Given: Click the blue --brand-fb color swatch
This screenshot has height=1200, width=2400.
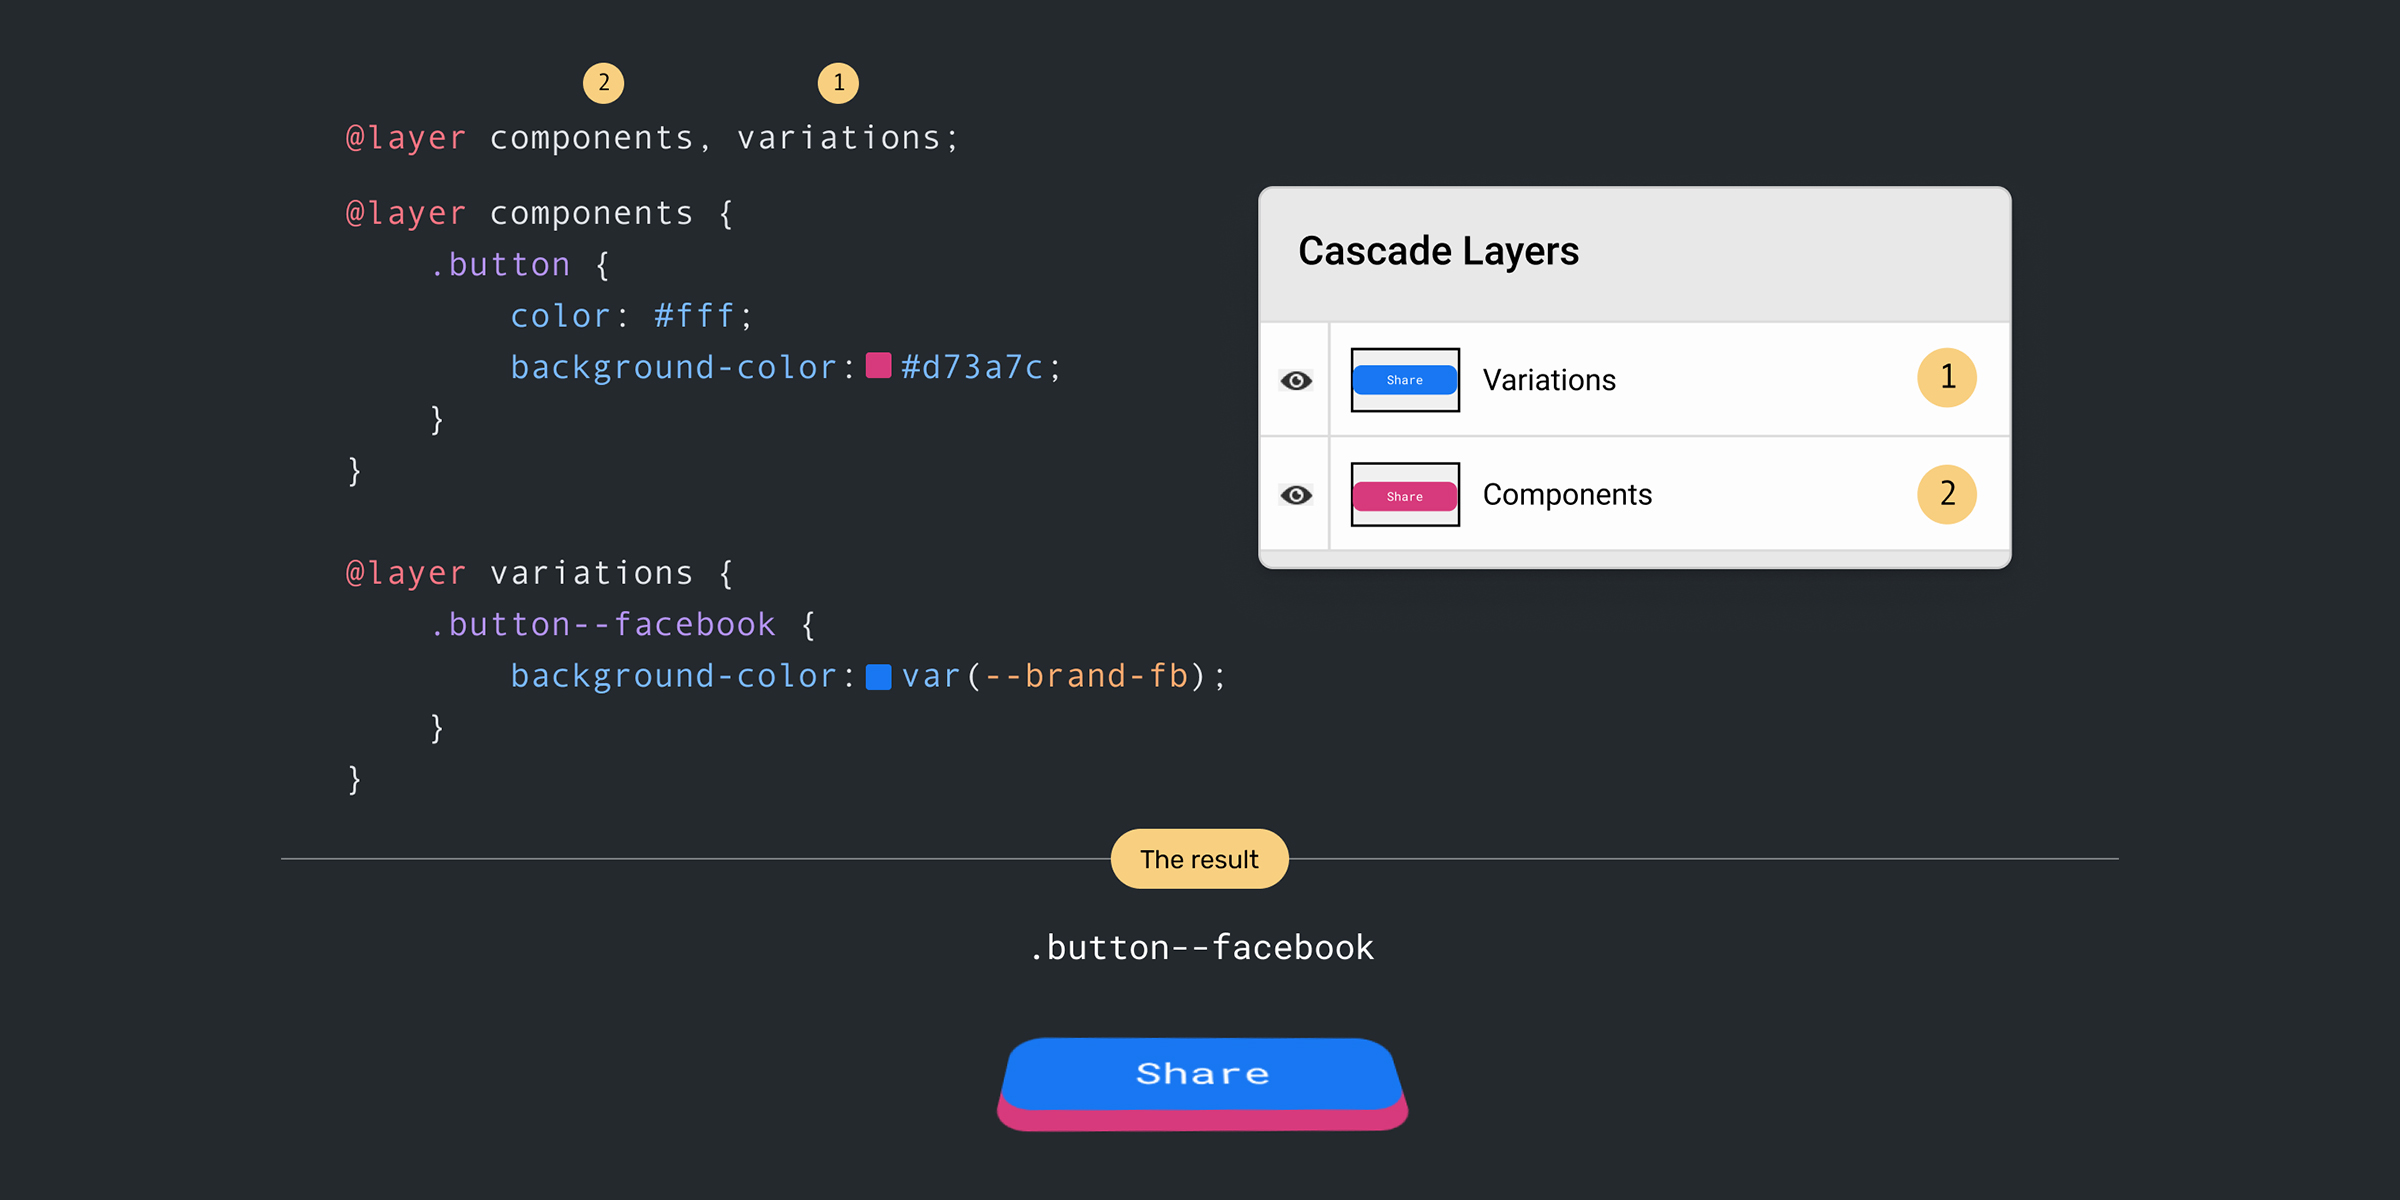Looking at the screenshot, I should point(878,677).
